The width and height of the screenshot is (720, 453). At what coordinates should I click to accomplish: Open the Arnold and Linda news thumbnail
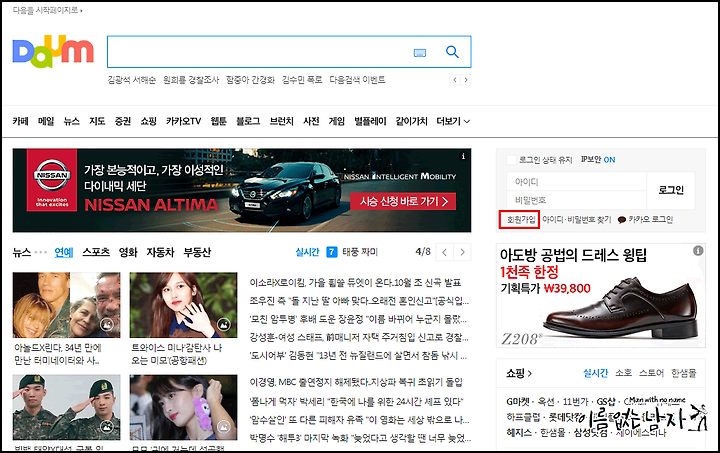pyautogui.click(x=67, y=305)
